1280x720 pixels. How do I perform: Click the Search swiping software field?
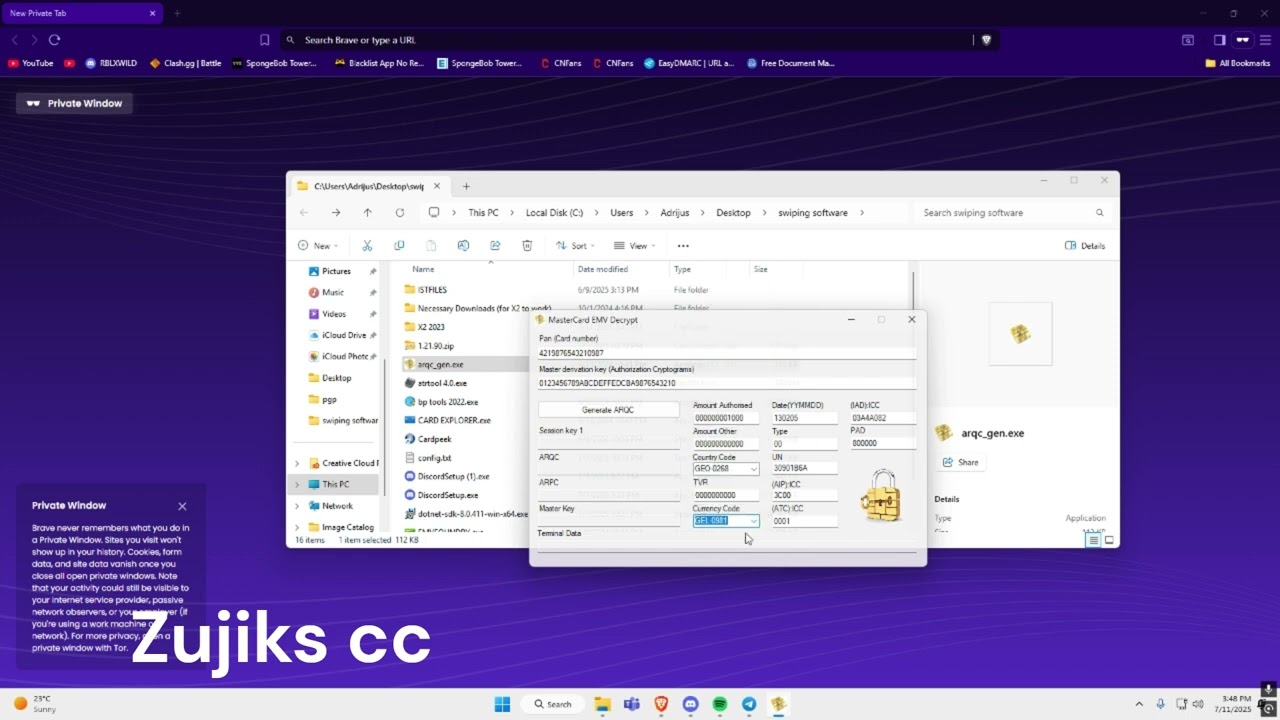[1012, 213]
